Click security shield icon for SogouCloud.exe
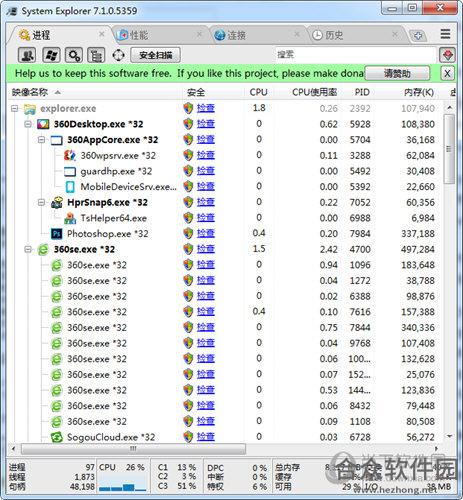Viewport: 463px width, 500px height. 188,437
